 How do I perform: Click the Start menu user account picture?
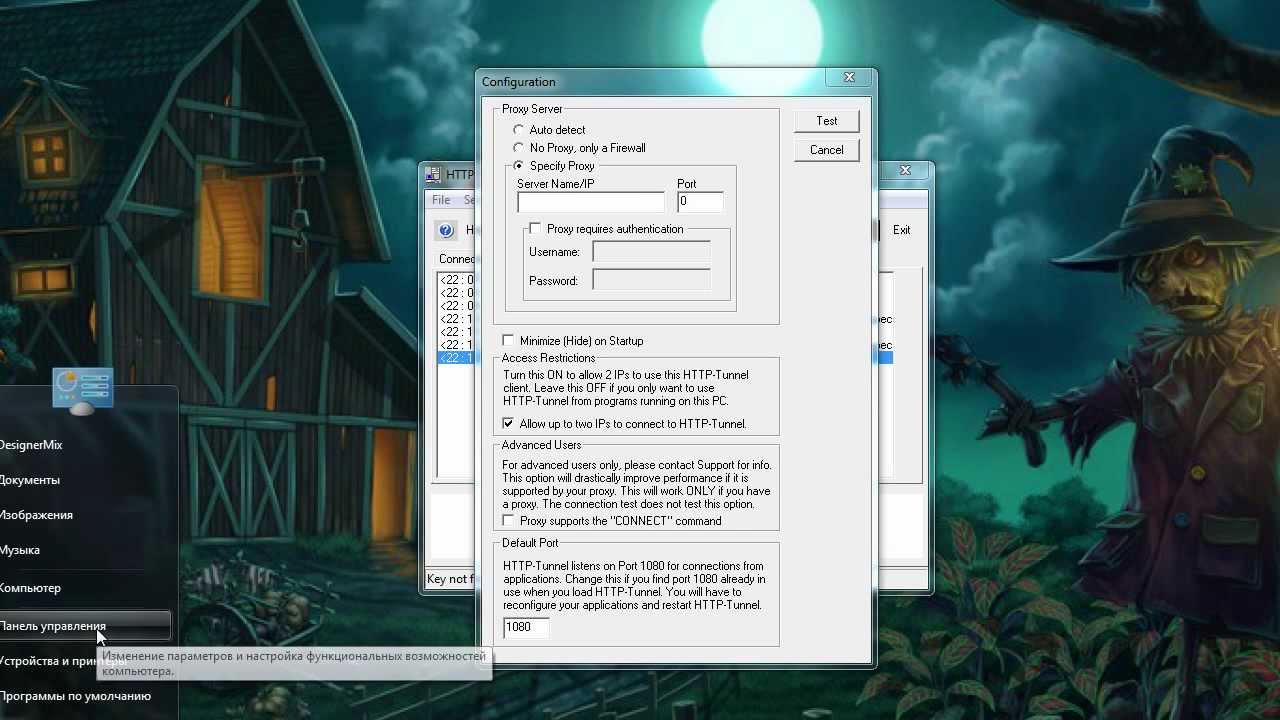(83, 391)
